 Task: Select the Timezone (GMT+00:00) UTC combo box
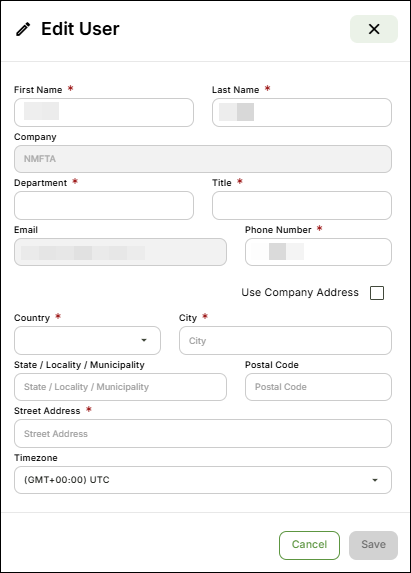pyautogui.click(x=203, y=480)
